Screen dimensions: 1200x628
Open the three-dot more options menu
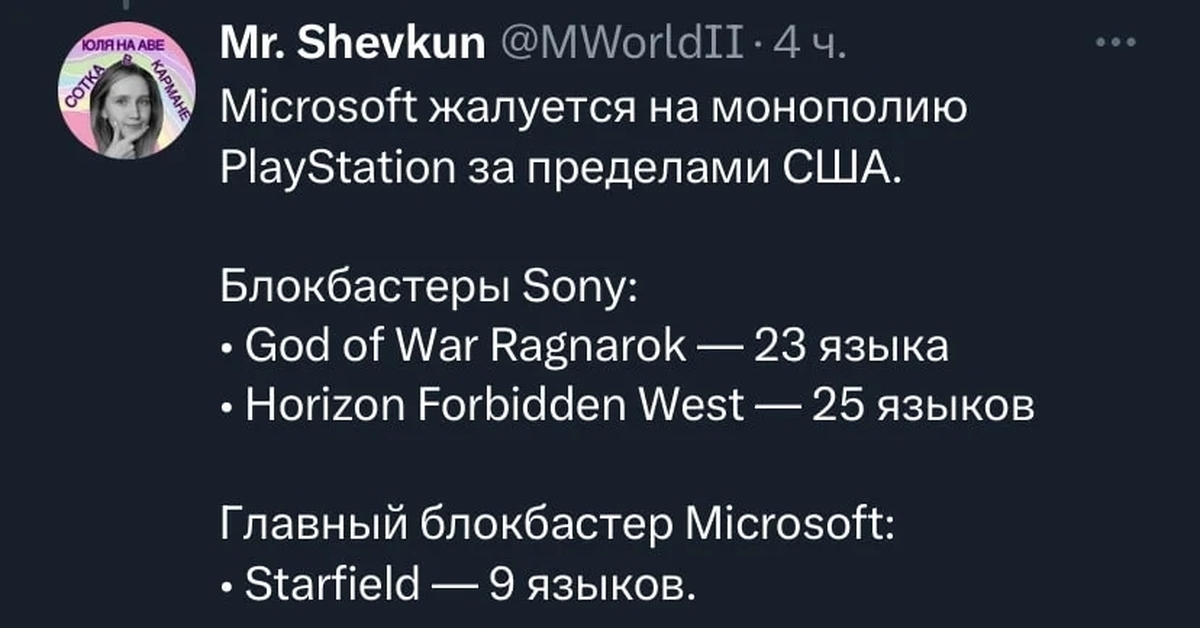coord(1116,43)
